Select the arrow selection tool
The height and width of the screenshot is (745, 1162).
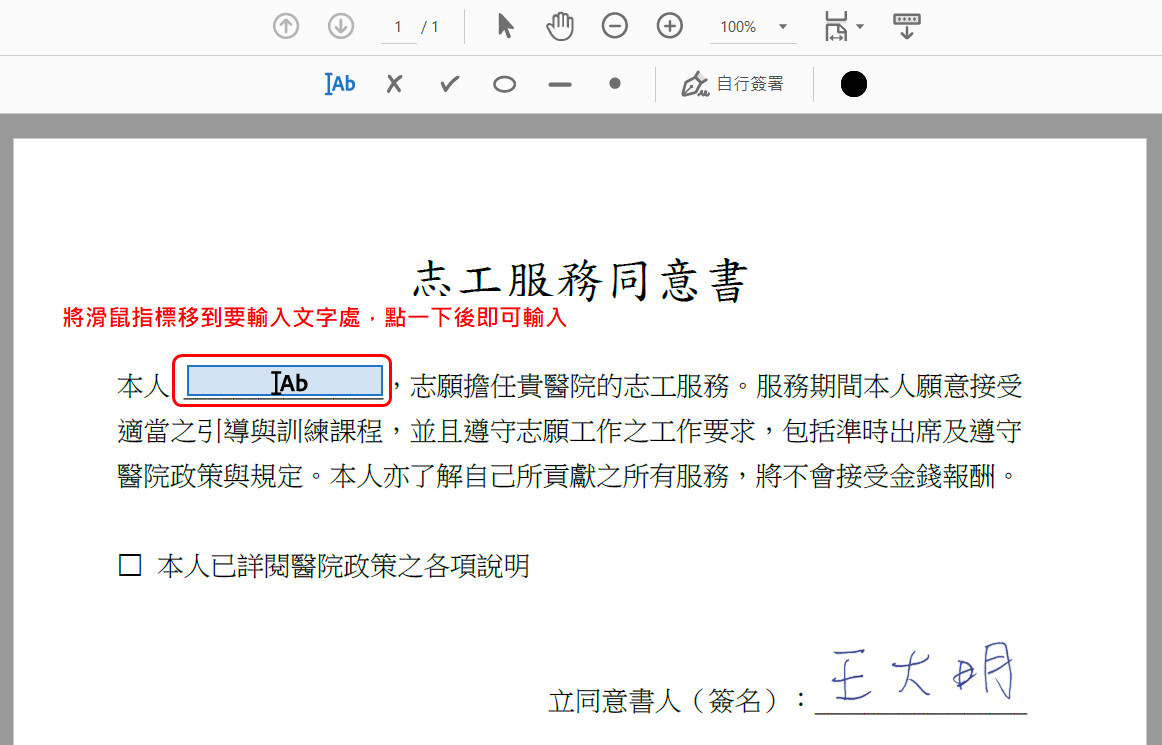coord(505,27)
